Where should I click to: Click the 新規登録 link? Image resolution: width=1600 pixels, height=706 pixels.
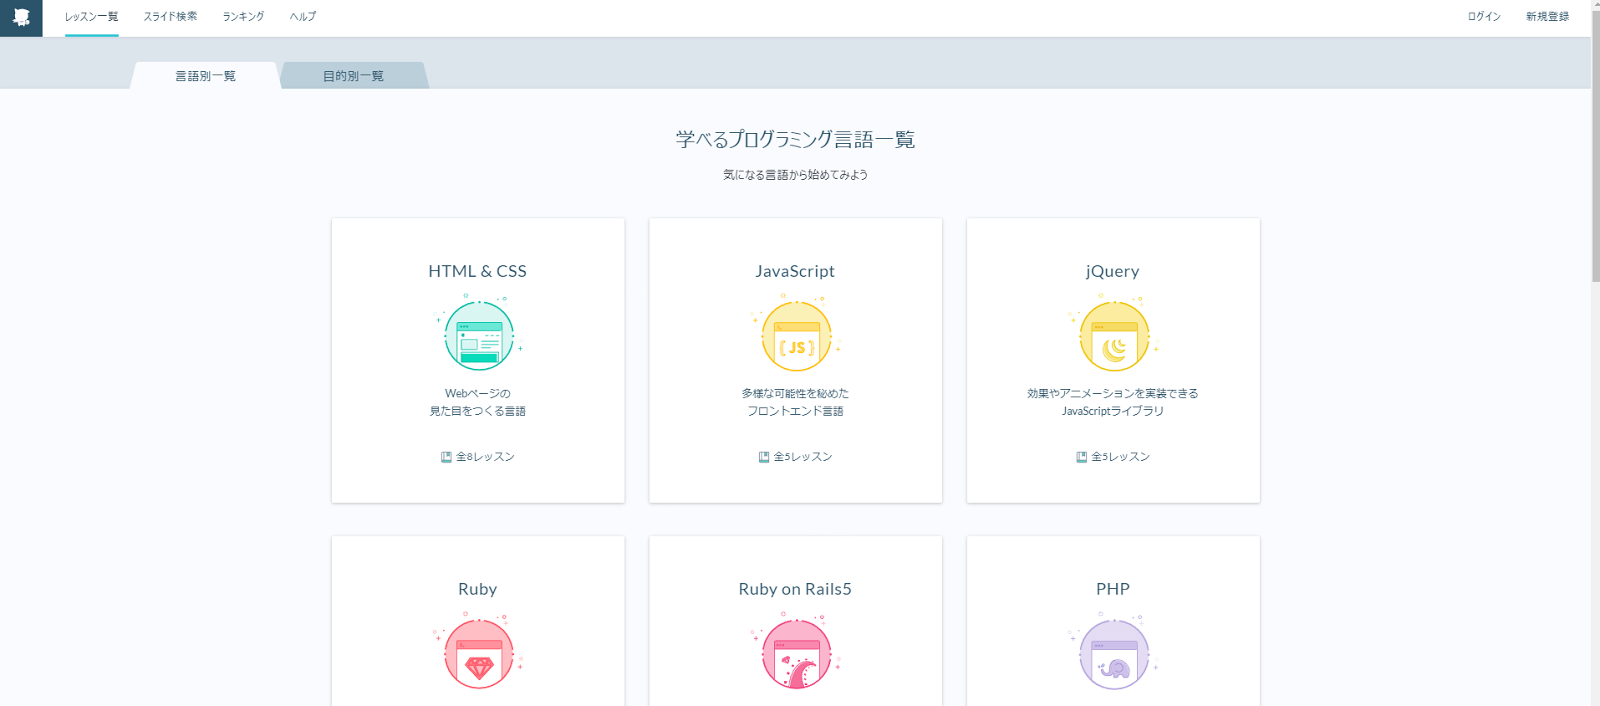(1547, 17)
